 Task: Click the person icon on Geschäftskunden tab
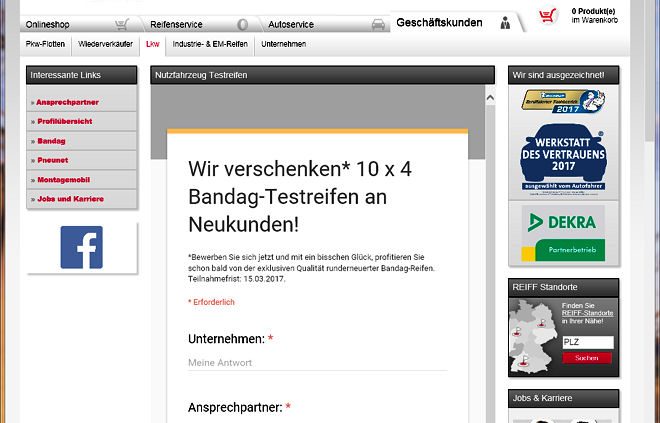pos(505,23)
